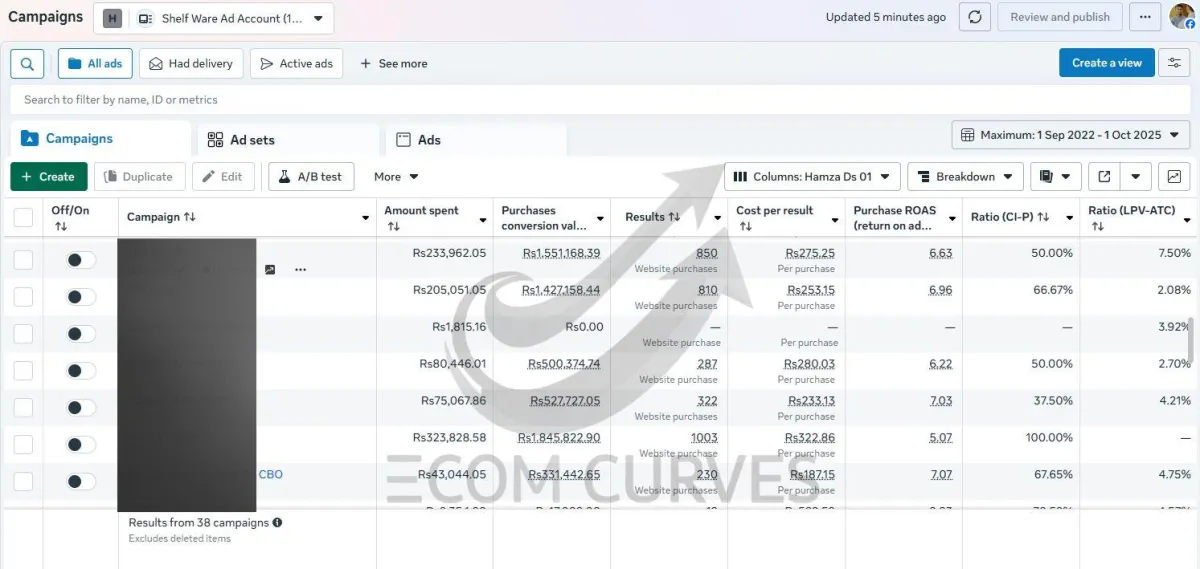This screenshot has width=1200, height=569.
Task: Open the export options dropdown arrow
Action: (x=1136, y=177)
